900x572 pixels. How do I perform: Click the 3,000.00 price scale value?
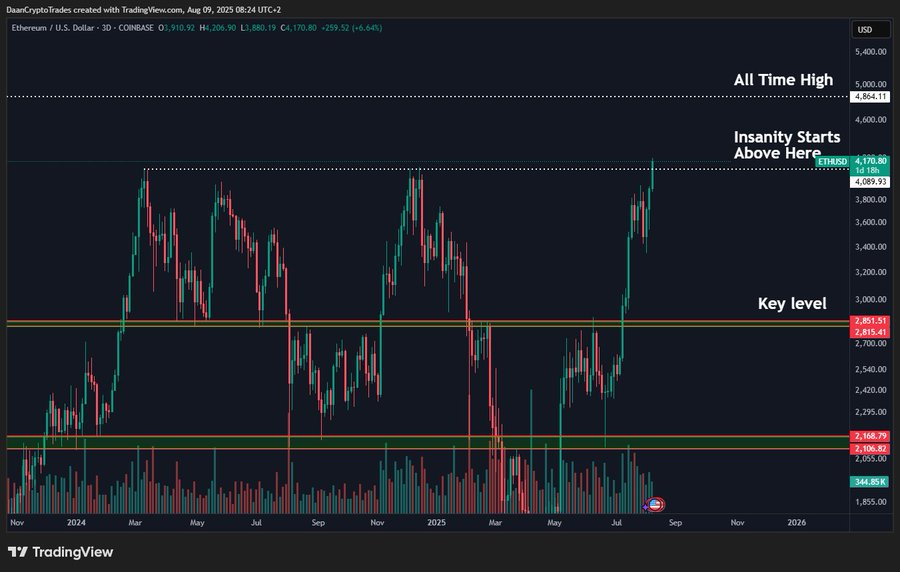point(871,299)
